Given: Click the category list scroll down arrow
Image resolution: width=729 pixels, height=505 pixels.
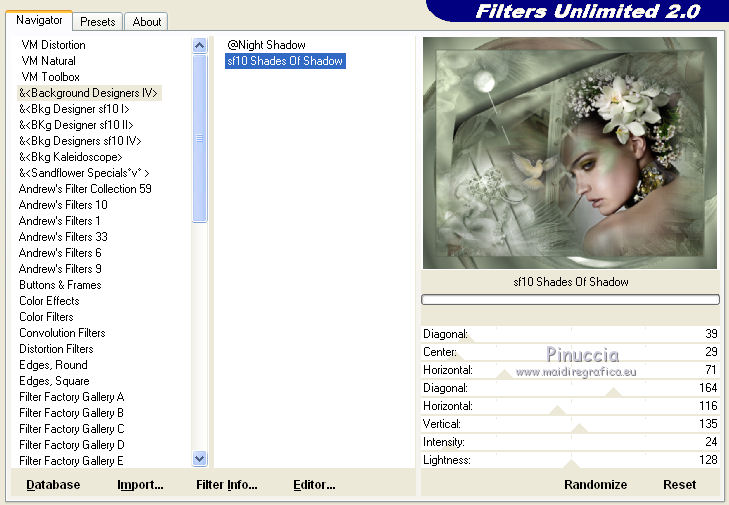Looking at the screenshot, I should (x=199, y=459).
